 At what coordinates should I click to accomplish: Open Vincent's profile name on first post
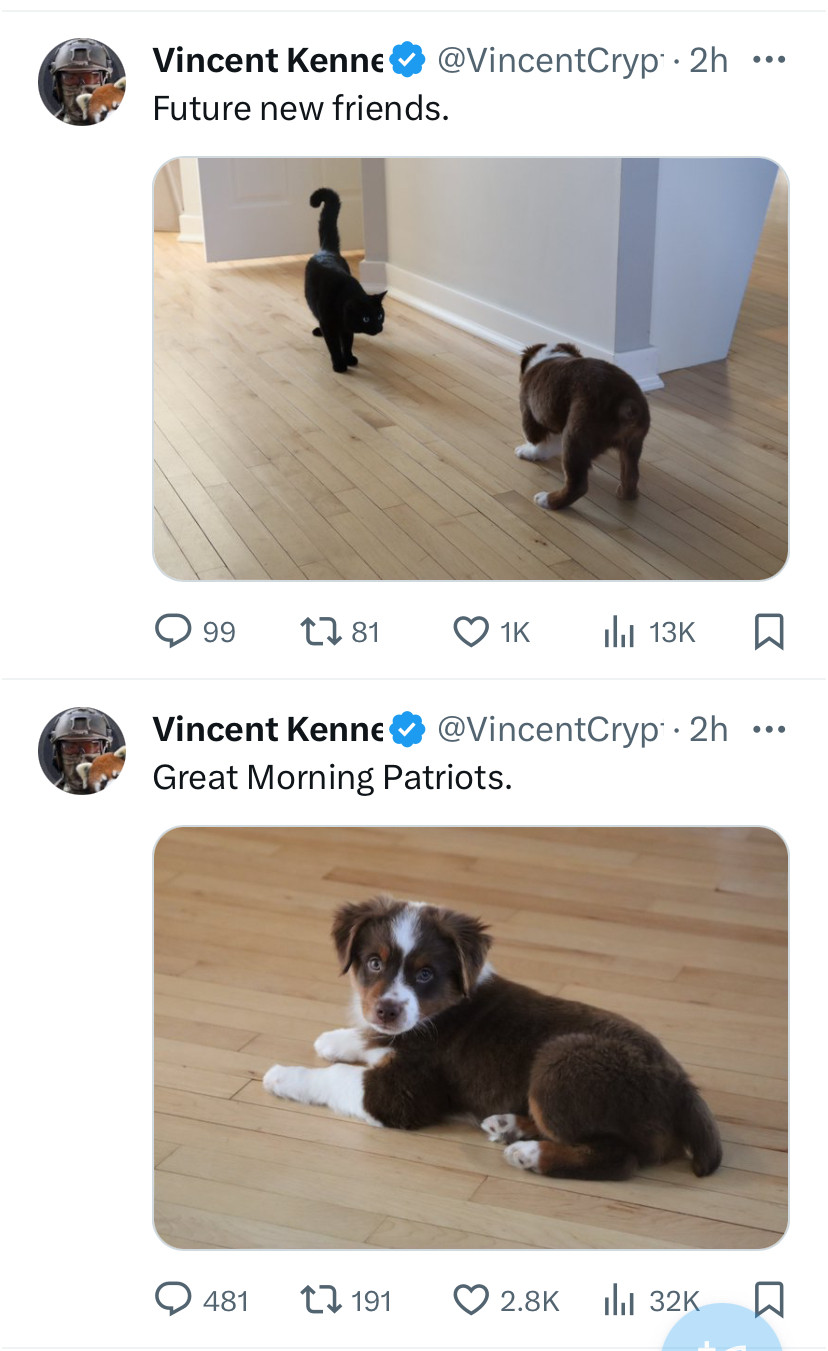point(268,61)
